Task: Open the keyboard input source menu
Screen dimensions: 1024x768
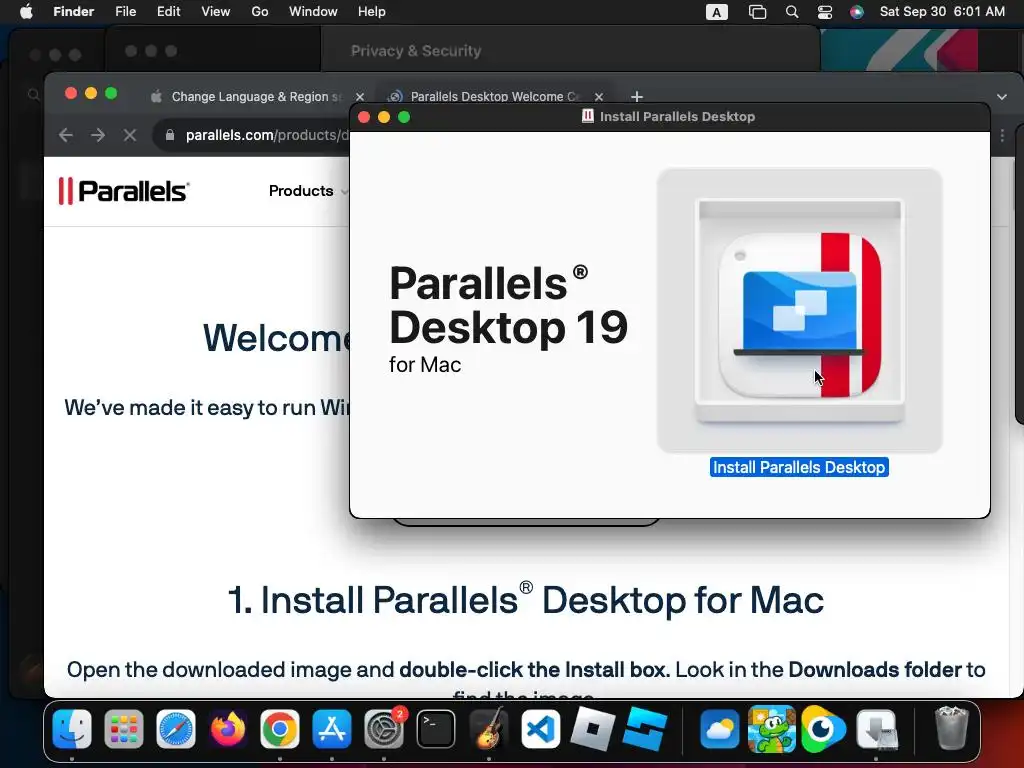Action: pos(716,12)
